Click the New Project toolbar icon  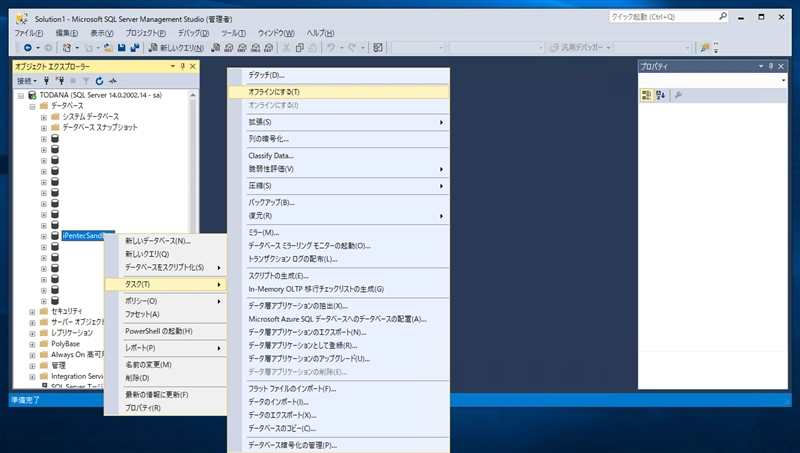(66, 47)
